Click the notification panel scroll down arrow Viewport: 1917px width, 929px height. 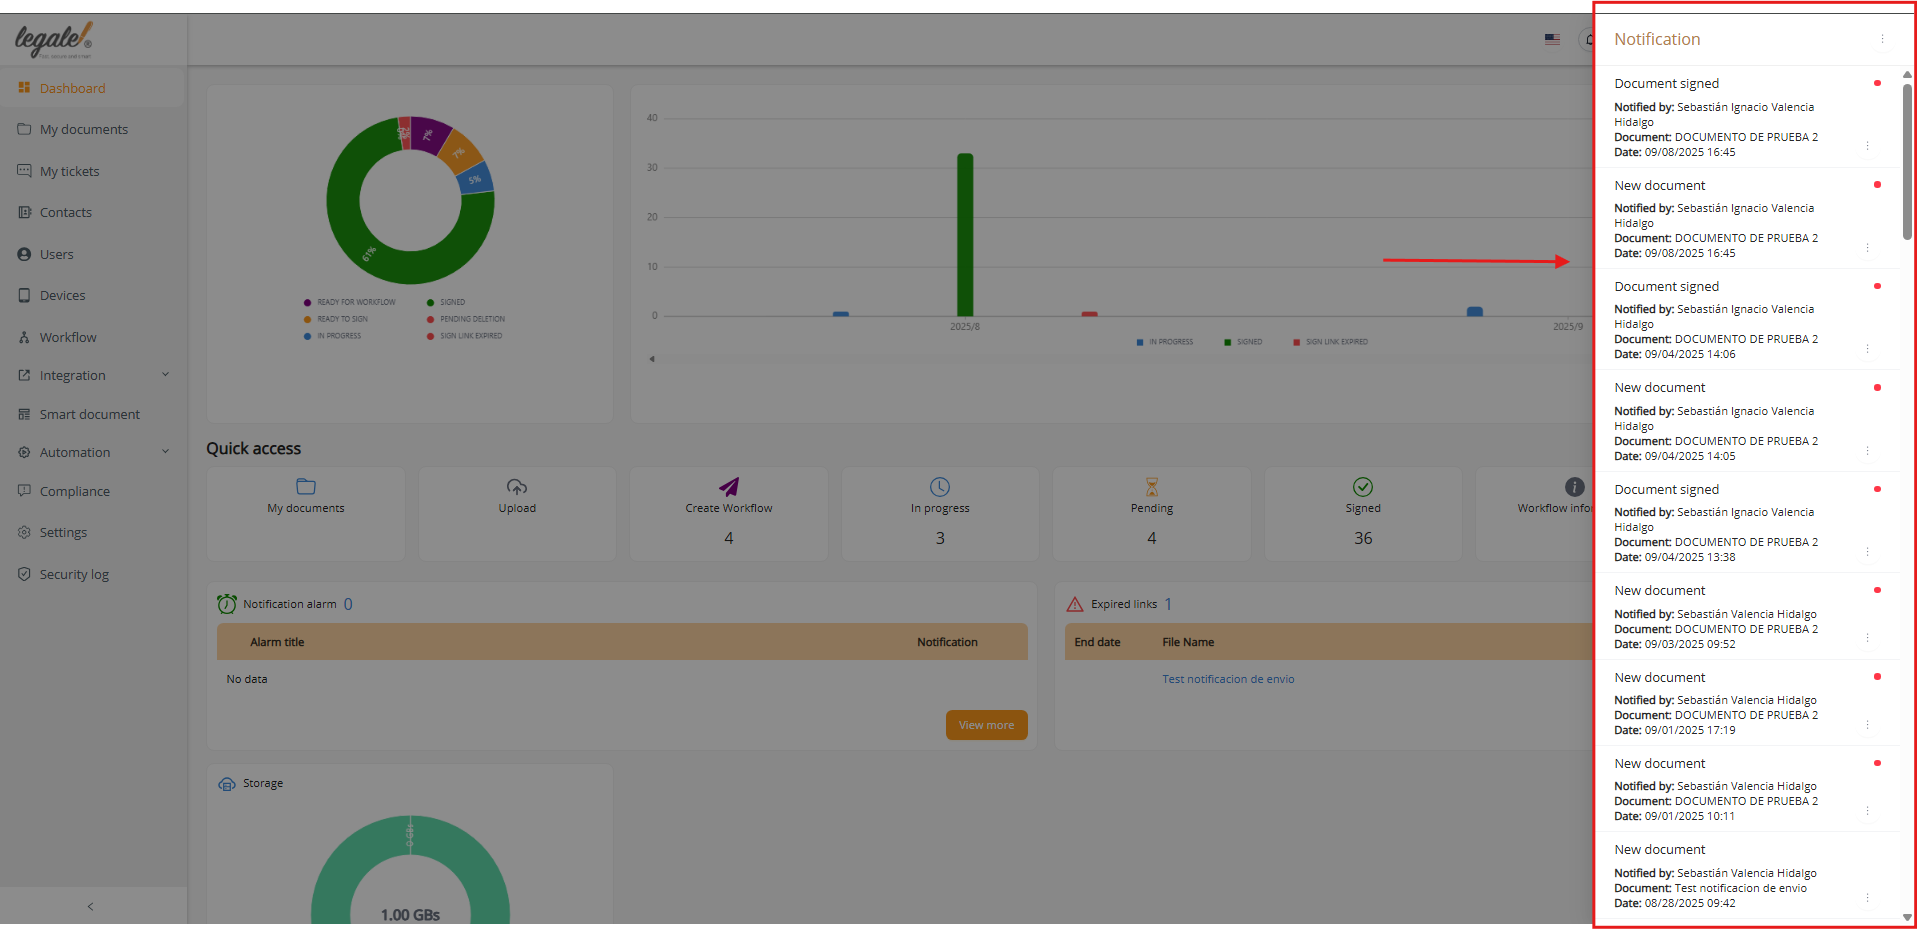coord(1907,917)
